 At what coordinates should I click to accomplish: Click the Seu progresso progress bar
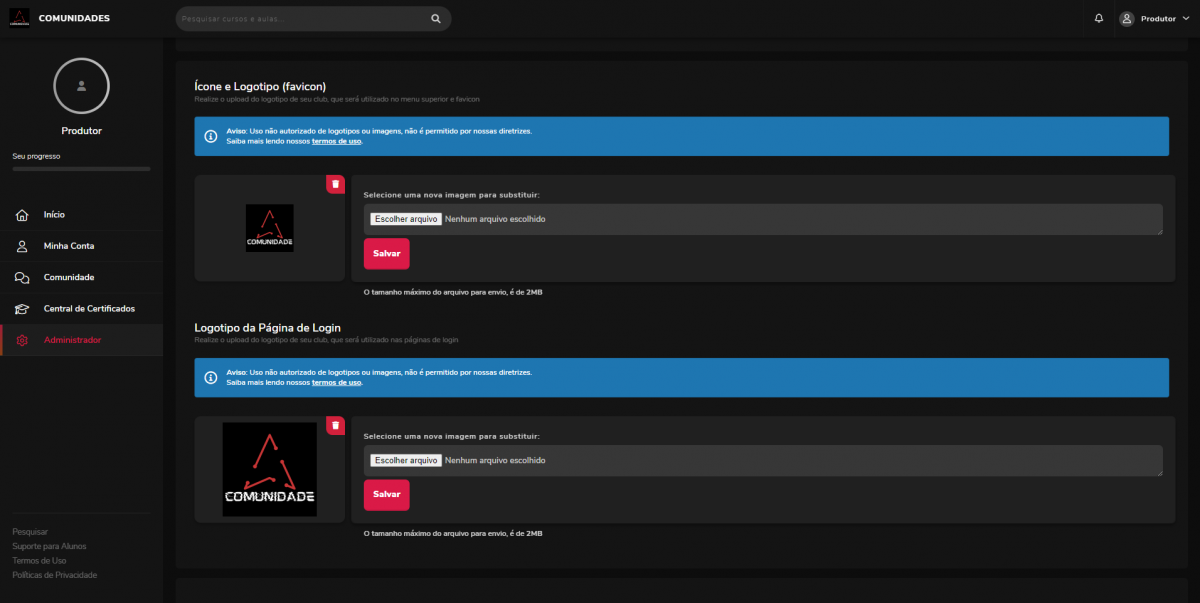tap(81, 169)
